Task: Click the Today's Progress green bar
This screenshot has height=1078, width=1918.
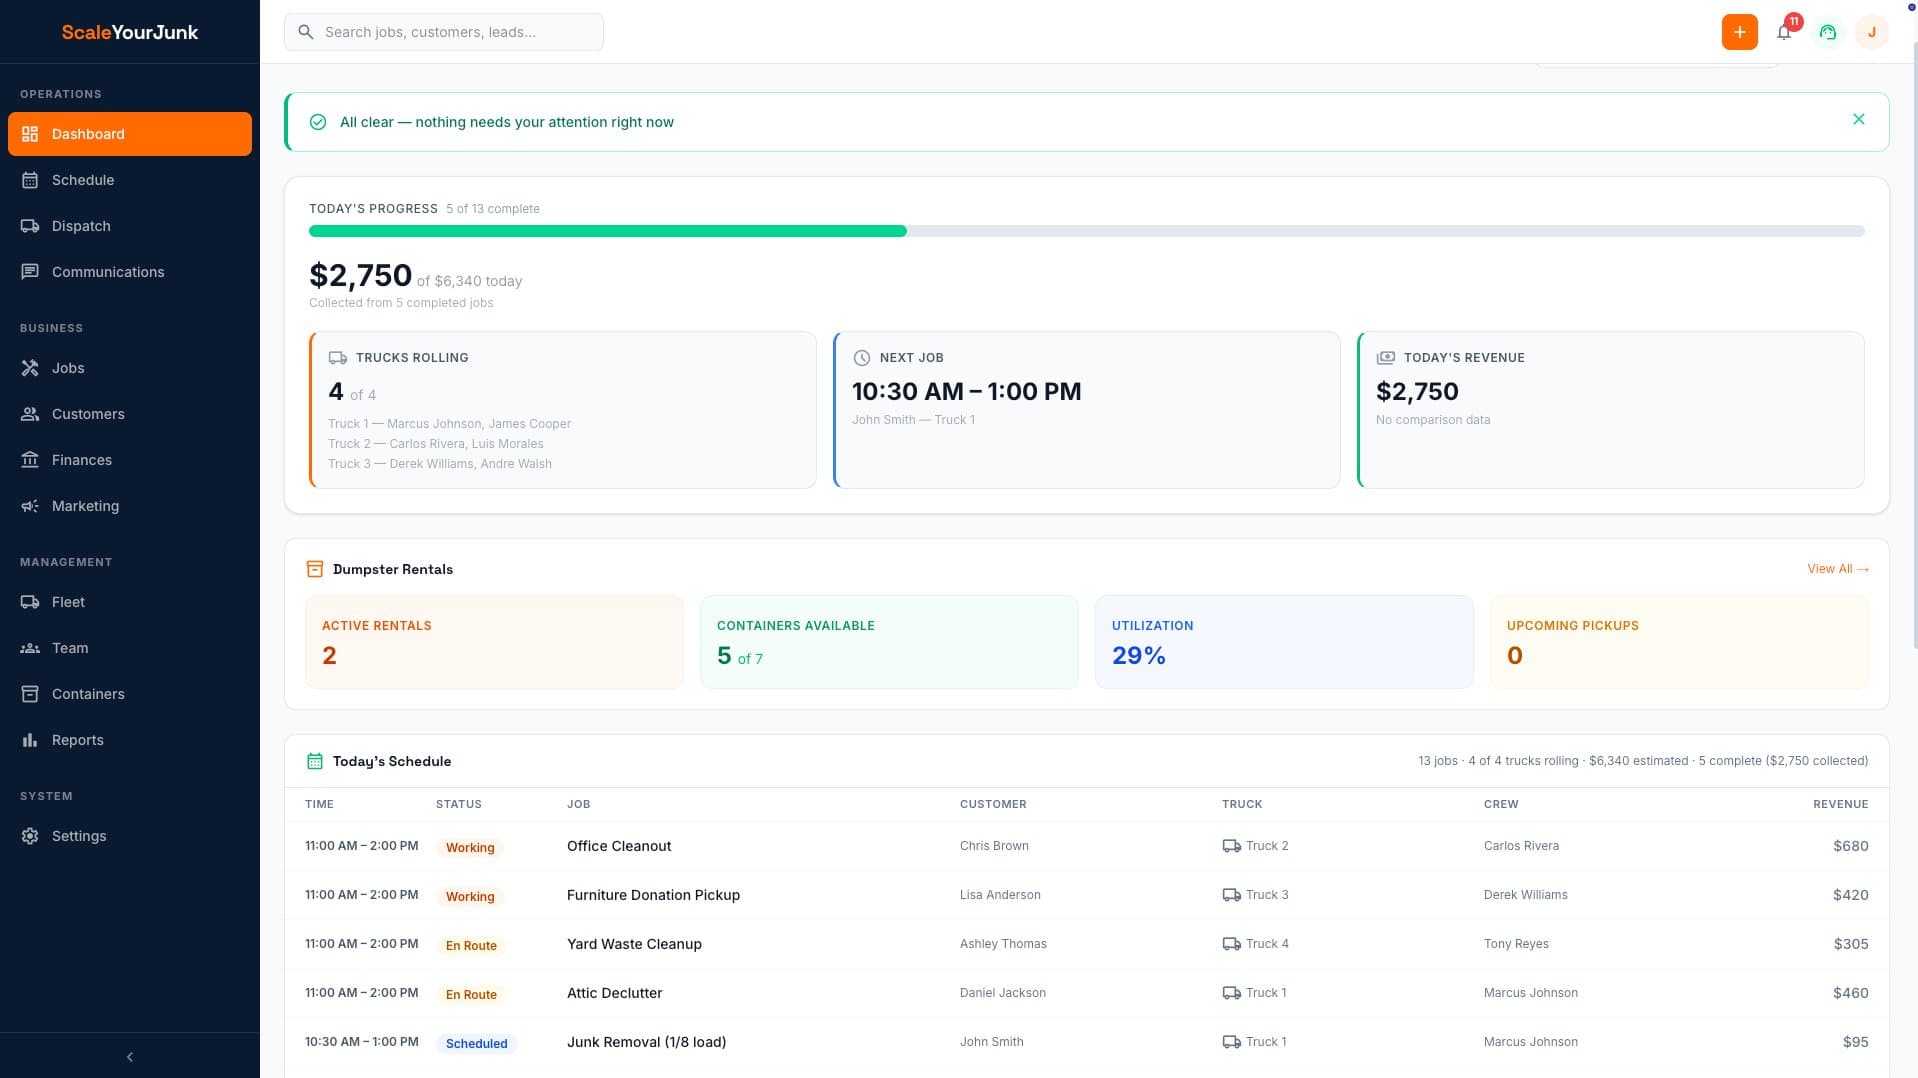Action: (608, 231)
